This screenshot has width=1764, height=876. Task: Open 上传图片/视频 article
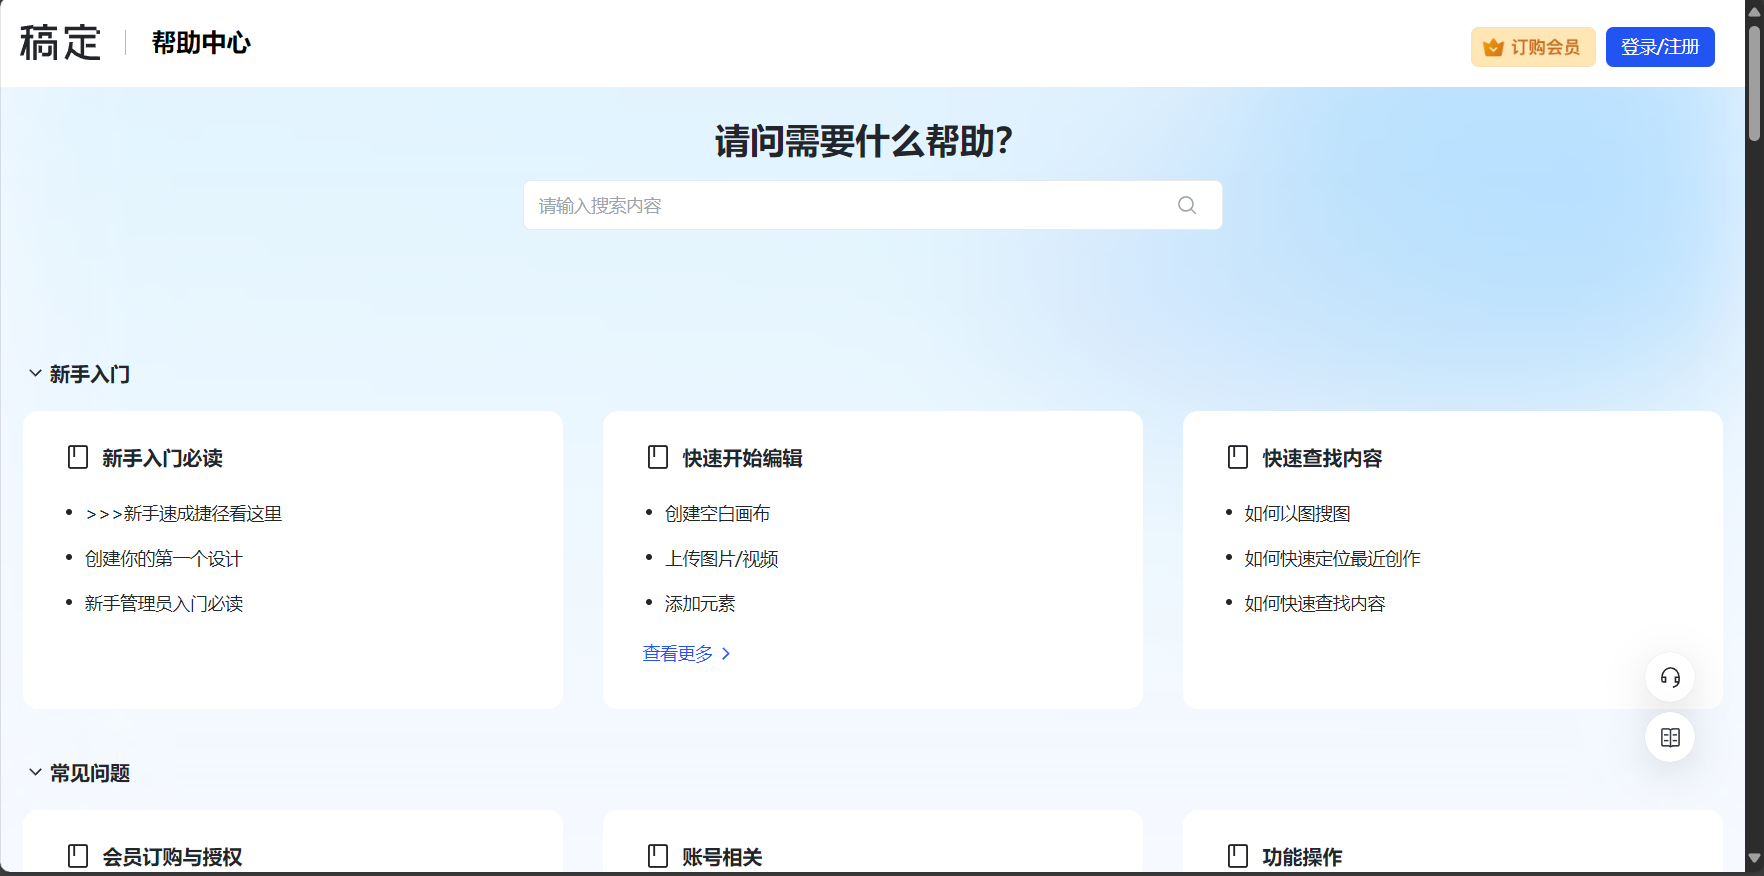click(x=721, y=559)
